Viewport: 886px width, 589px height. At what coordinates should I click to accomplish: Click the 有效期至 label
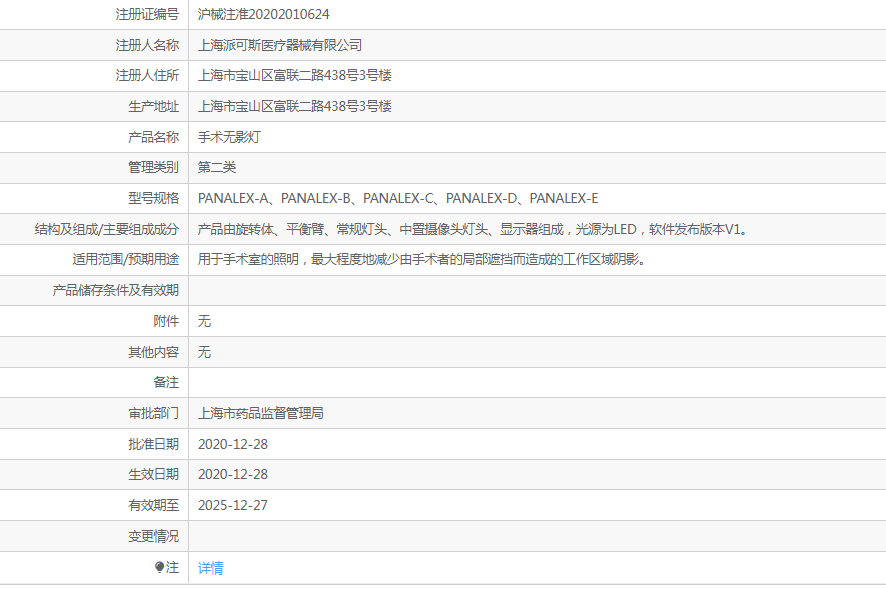coord(153,505)
